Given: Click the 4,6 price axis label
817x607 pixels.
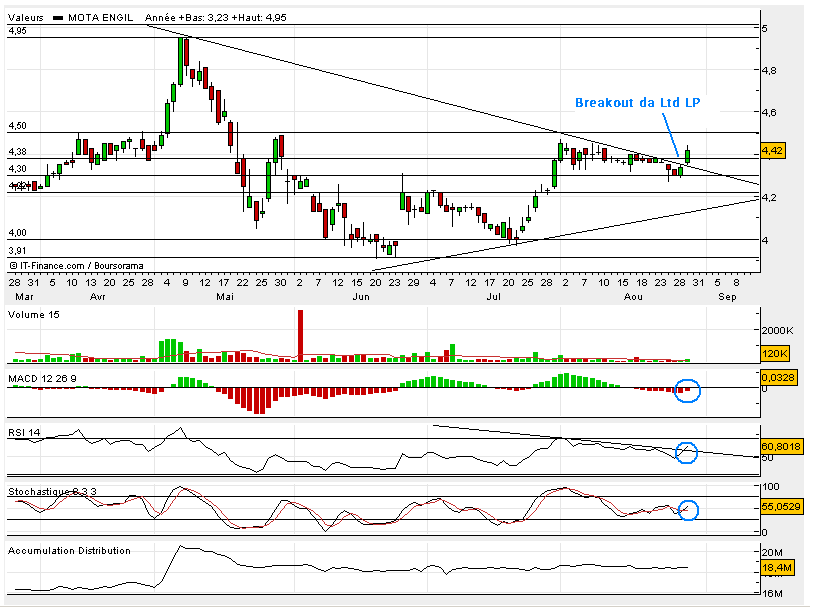Looking at the screenshot, I should click(769, 112).
